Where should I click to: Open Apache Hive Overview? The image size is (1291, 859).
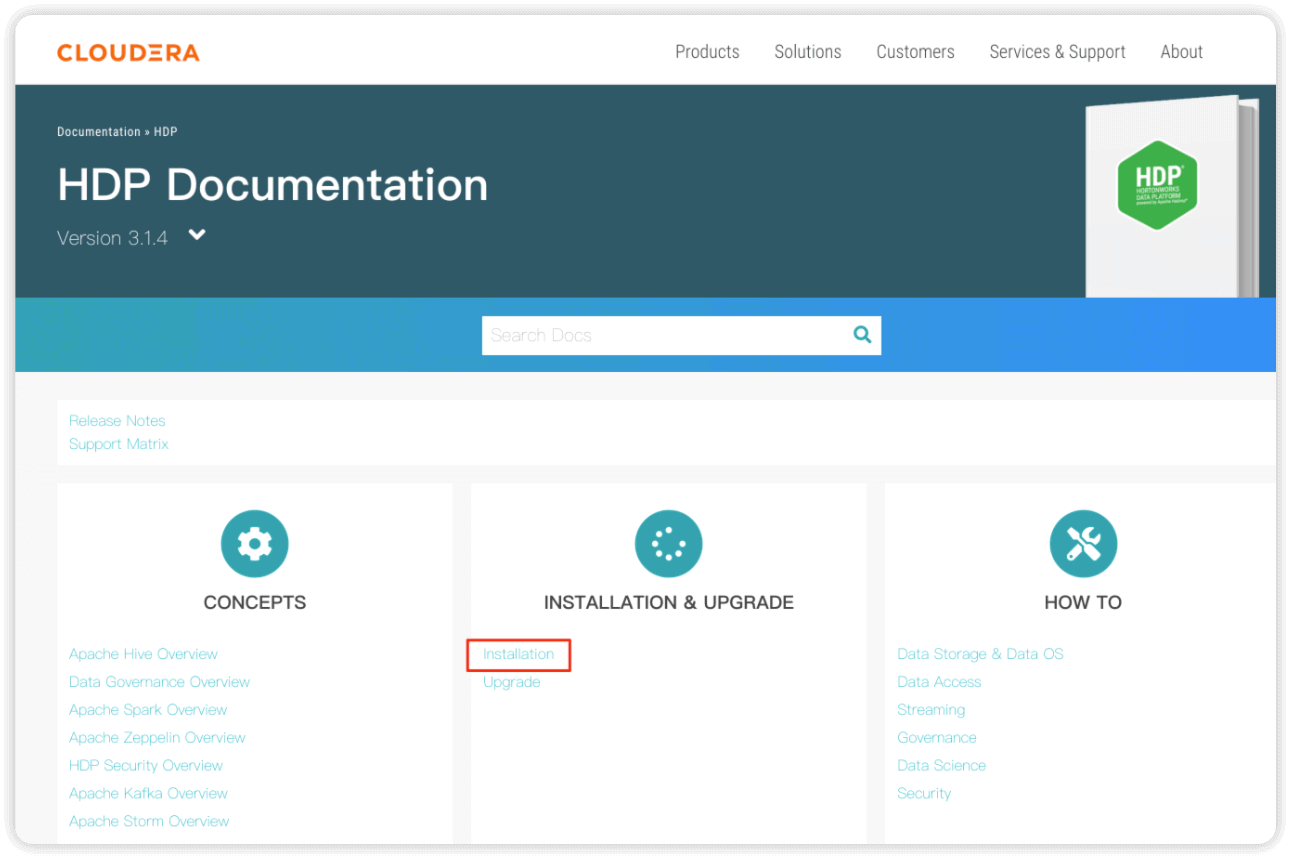click(143, 654)
